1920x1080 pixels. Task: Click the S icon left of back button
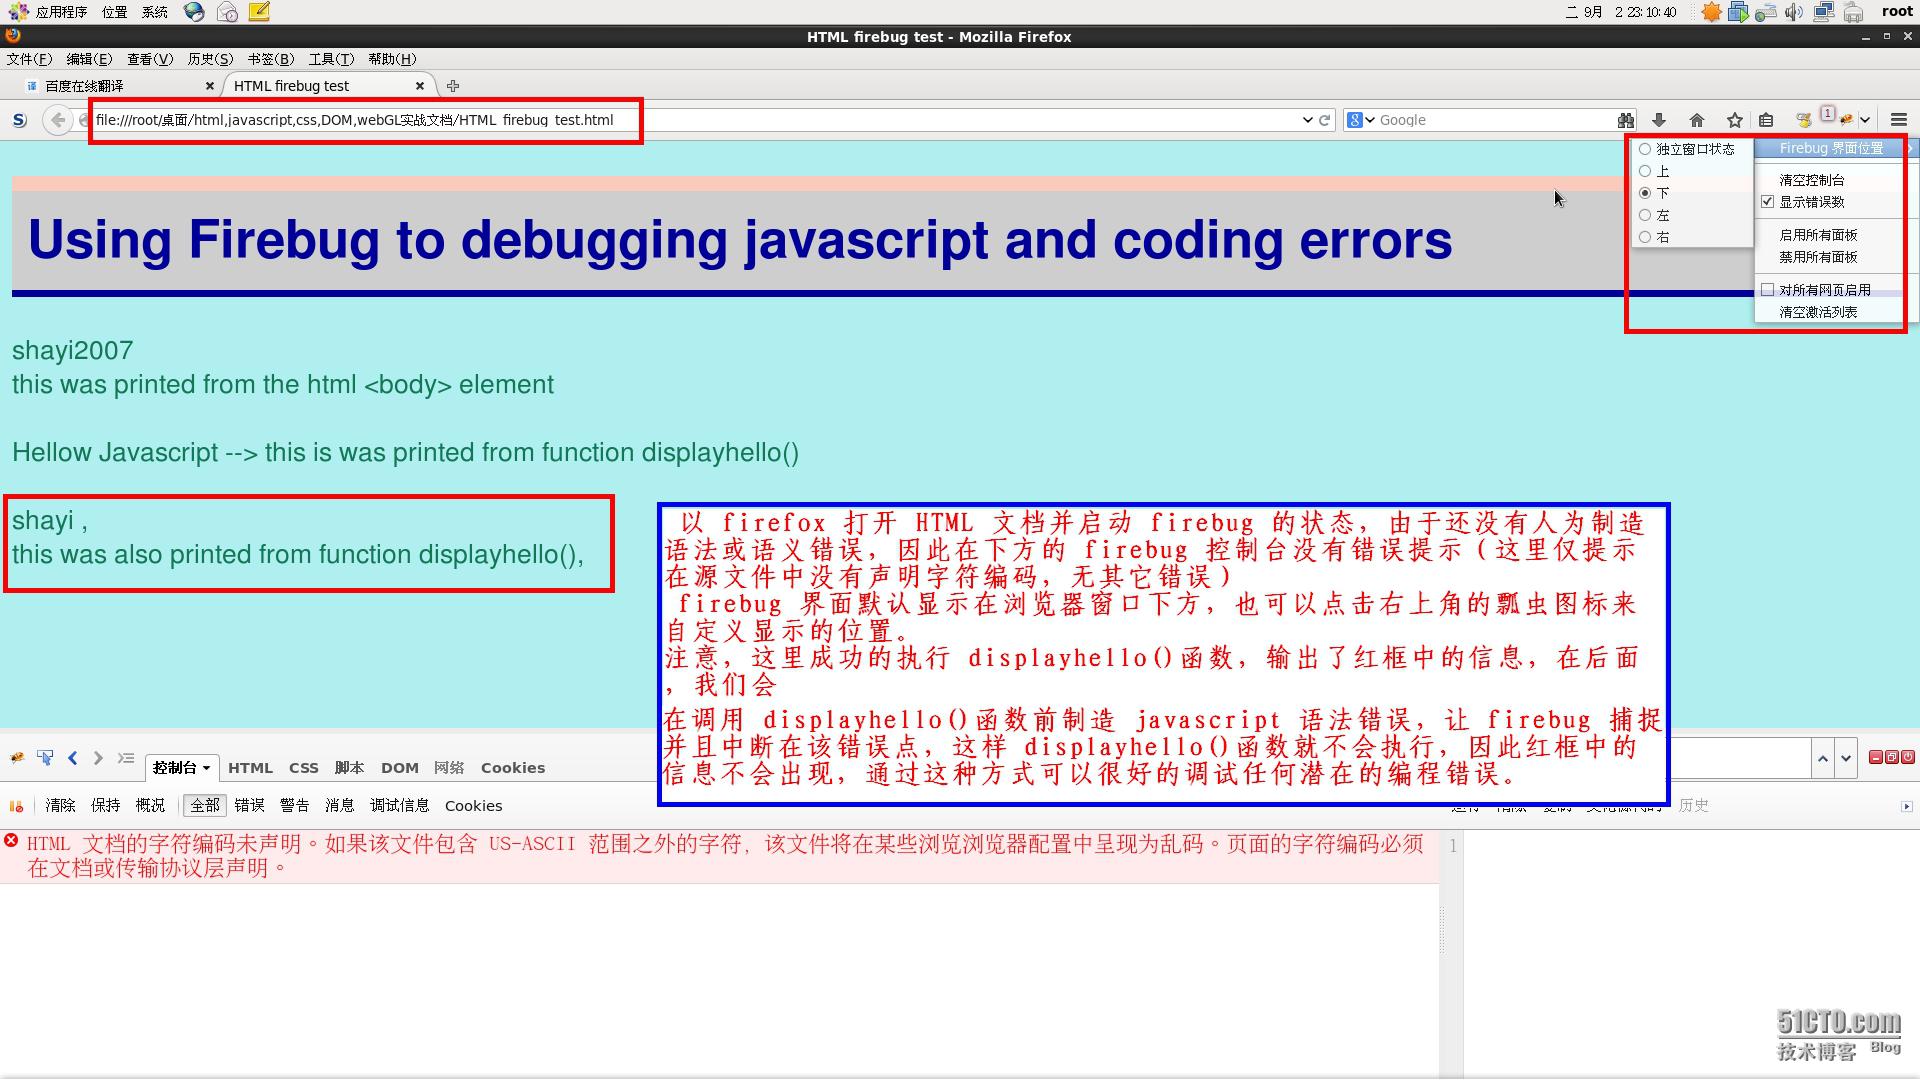(x=19, y=120)
